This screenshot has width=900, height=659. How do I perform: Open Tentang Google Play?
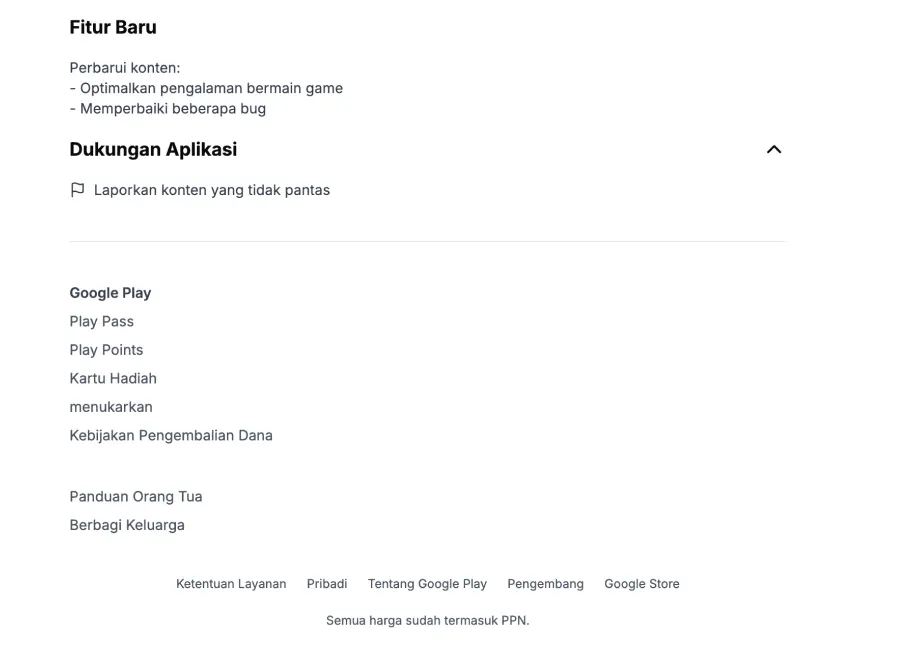pos(427,584)
